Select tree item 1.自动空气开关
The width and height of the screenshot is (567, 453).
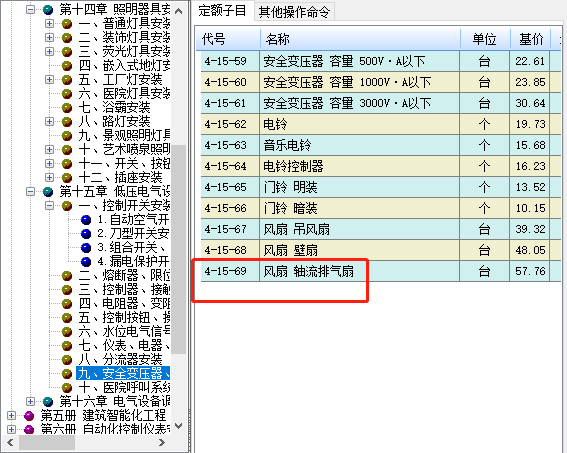coord(133,220)
